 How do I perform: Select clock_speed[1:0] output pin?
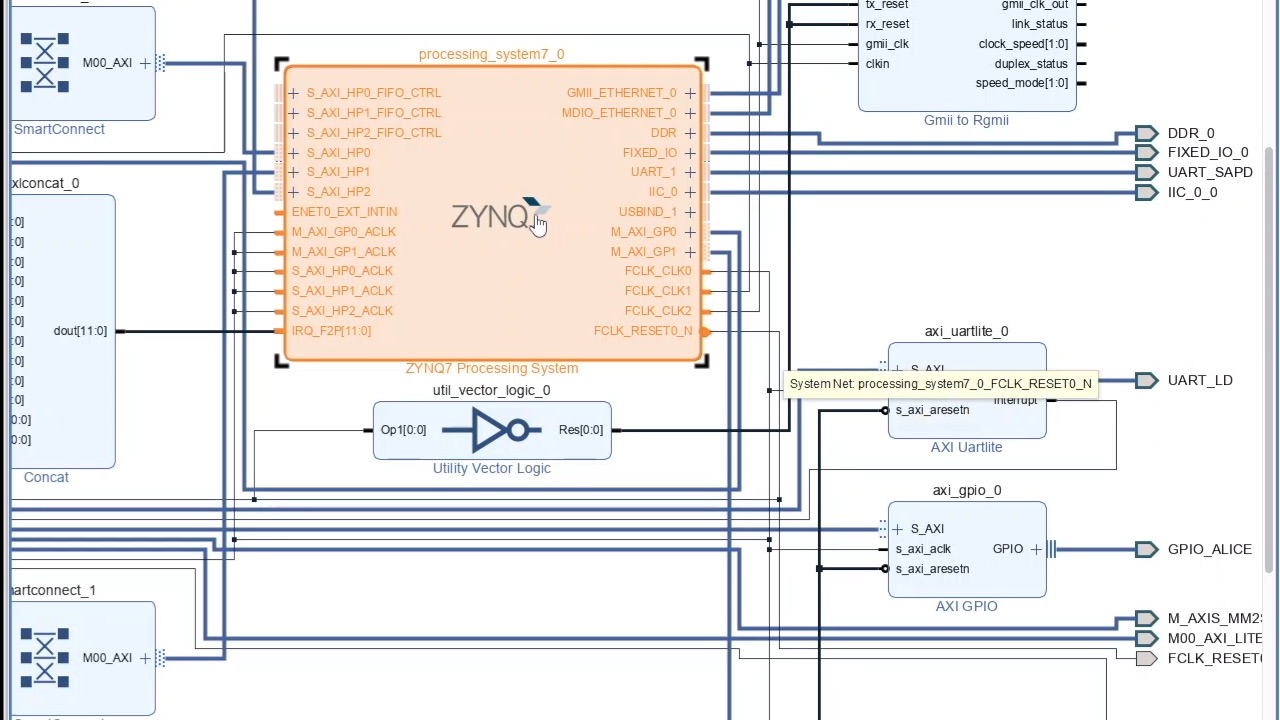(1023, 44)
